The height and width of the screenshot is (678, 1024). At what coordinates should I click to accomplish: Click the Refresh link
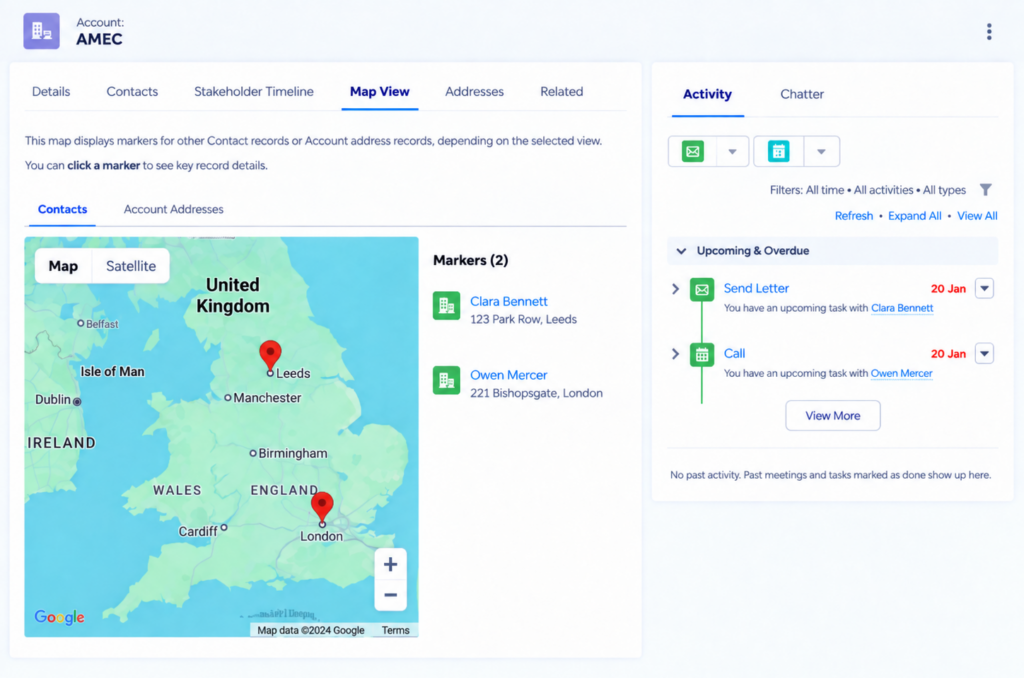point(854,216)
